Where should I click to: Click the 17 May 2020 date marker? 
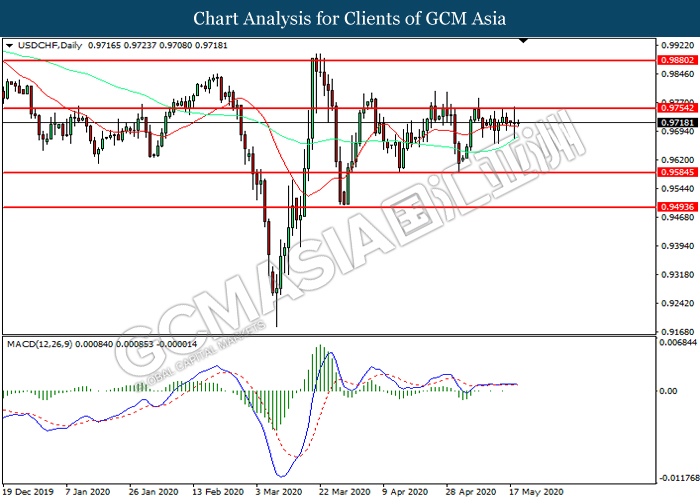pyautogui.click(x=536, y=492)
